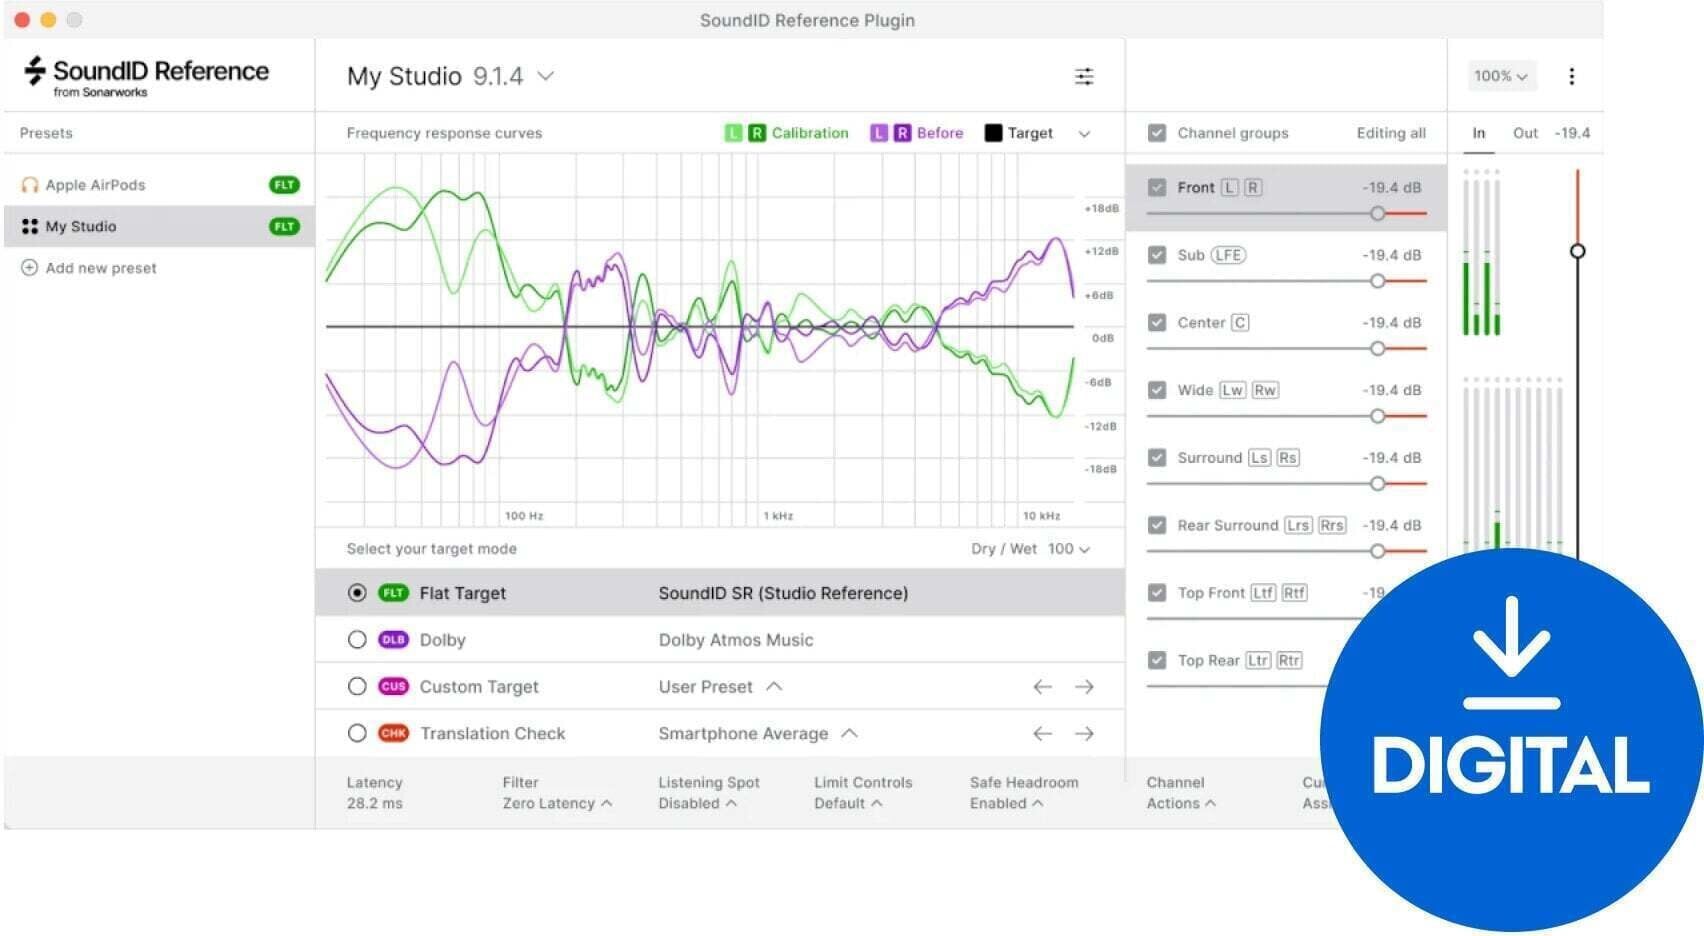1704x936 pixels.
Task: Adjust the Center channel gain slider handle
Action: pyautogui.click(x=1377, y=349)
